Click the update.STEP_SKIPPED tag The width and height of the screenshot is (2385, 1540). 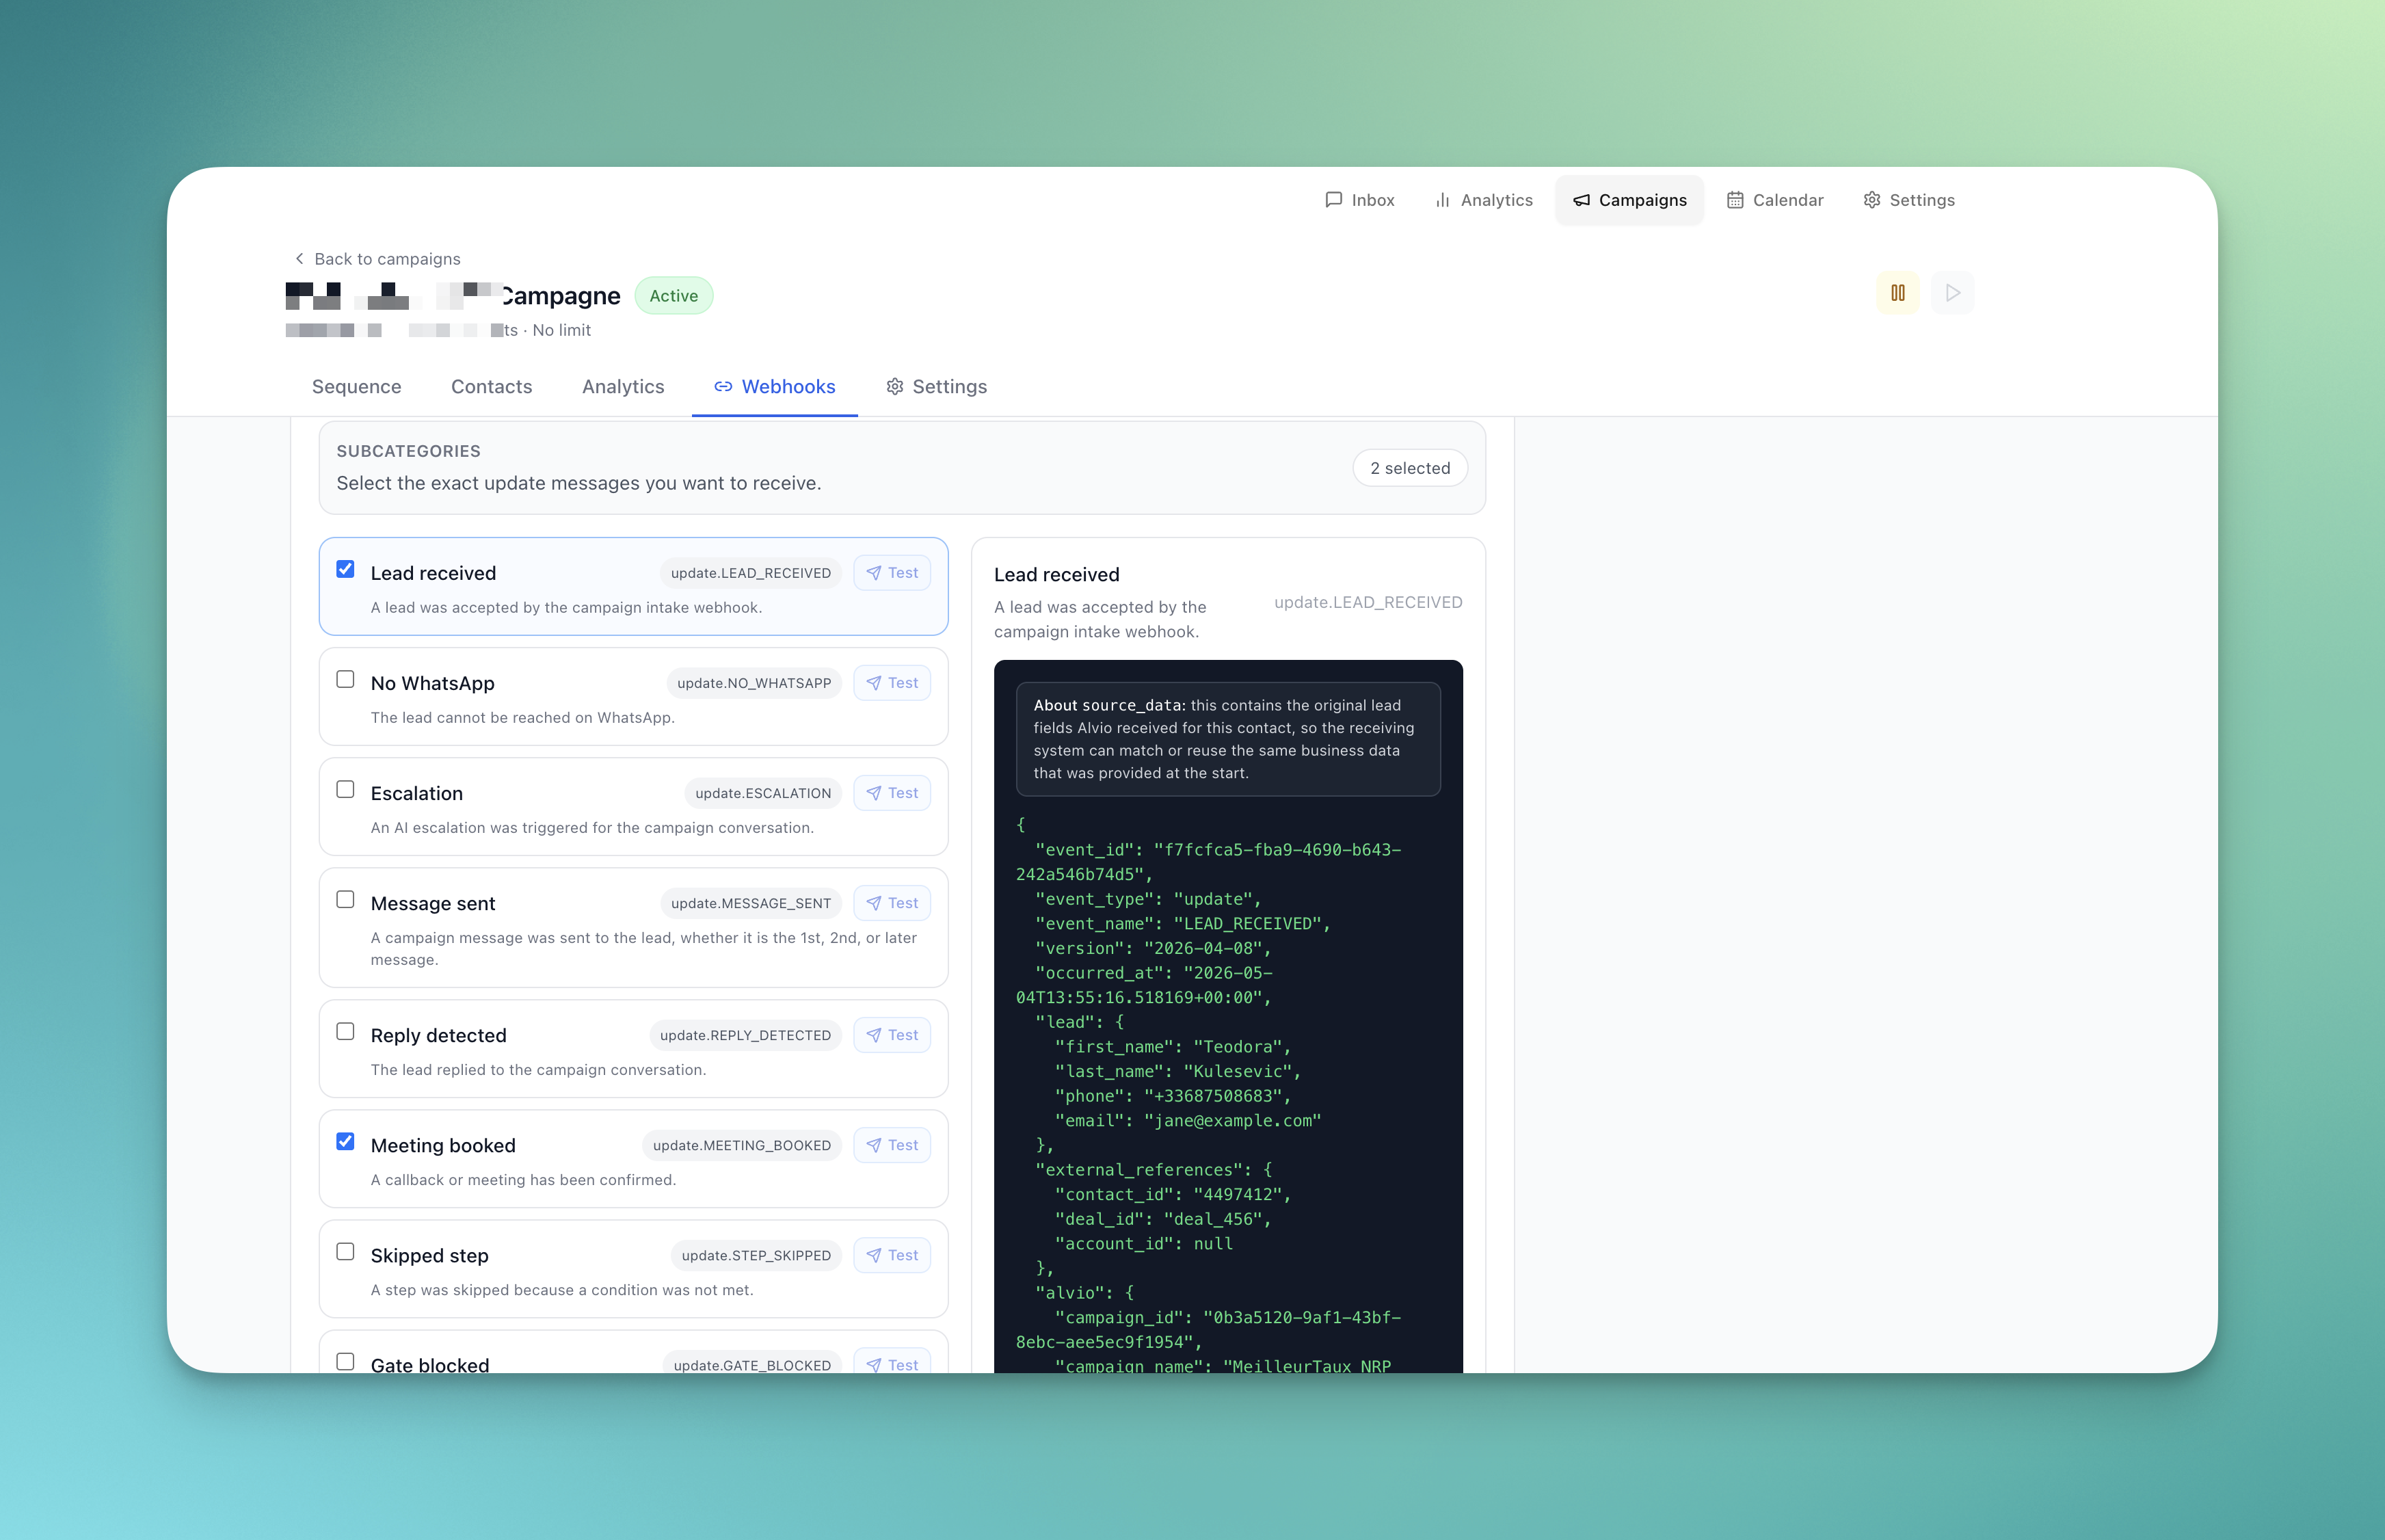point(756,1255)
